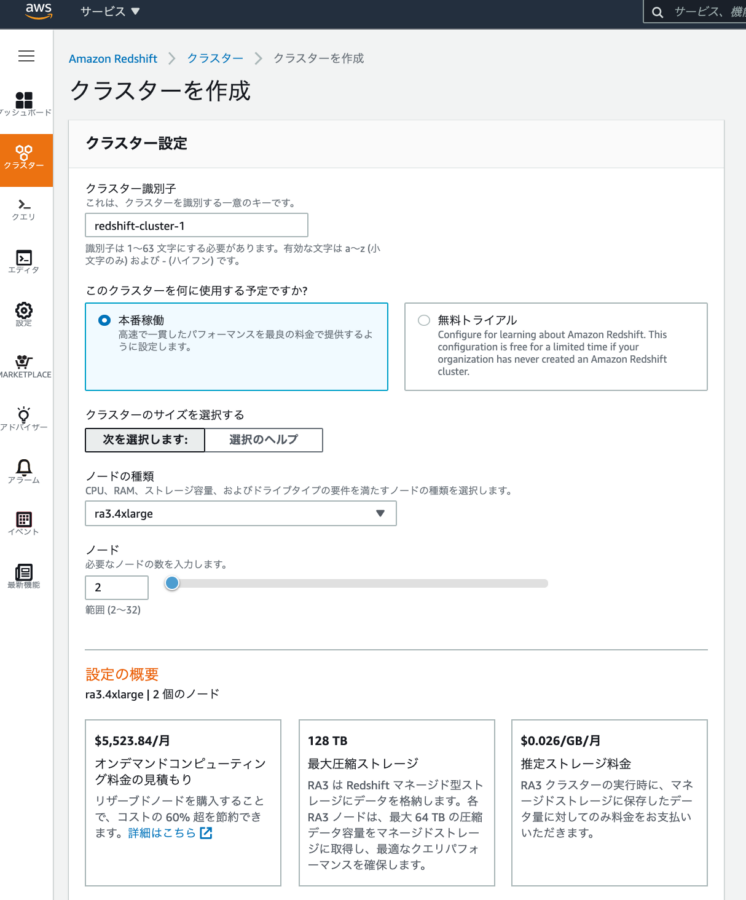Expand the ra3.4xlarge node type dropdown
The height and width of the screenshot is (900, 746).
(240, 514)
